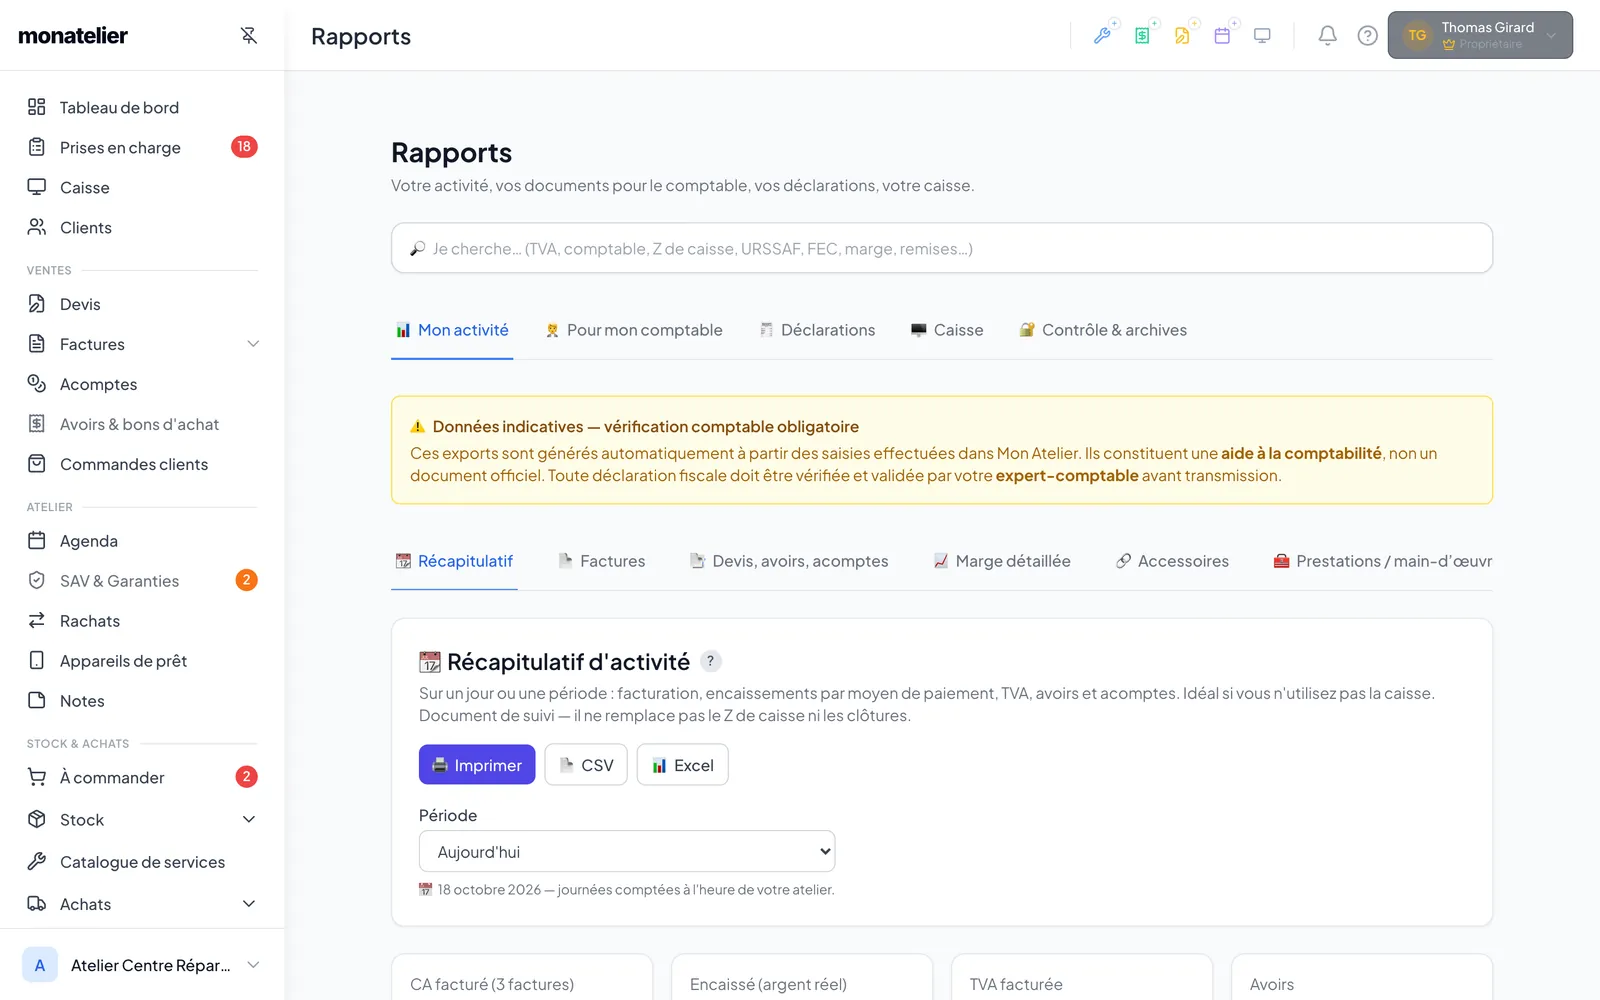Open the Devis, avoirs, acomptes sub-tab
The width and height of the screenshot is (1600, 1000).
point(789,561)
